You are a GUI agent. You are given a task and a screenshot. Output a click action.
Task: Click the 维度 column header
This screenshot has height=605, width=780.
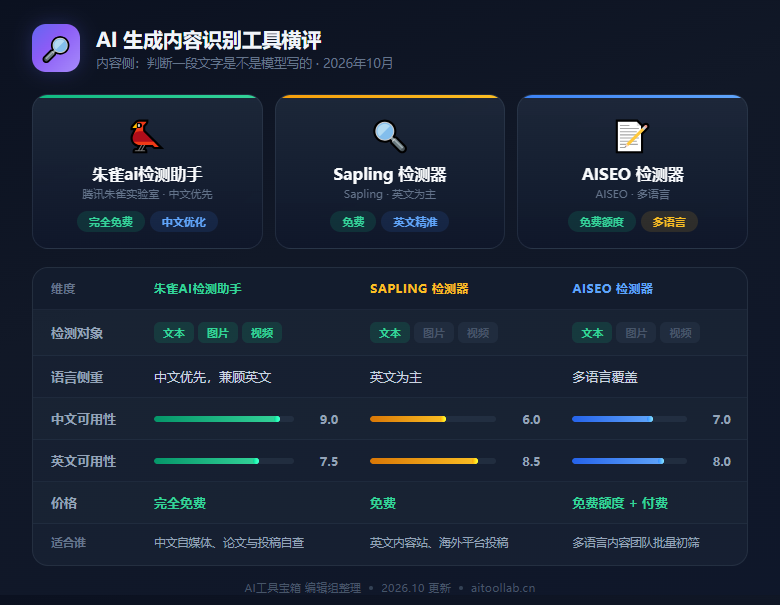point(63,289)
